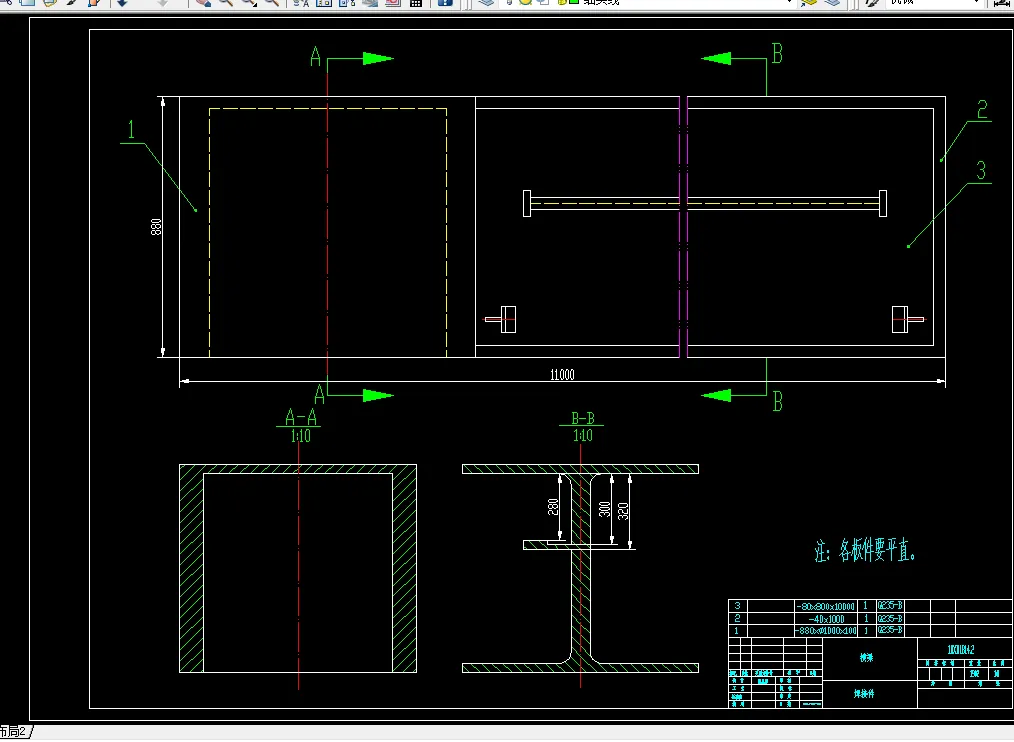
Task: Select the upper section label A
Action: [316, 56]
